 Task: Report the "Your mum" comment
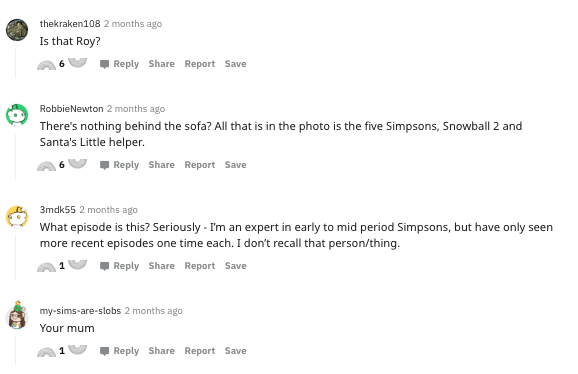(x=200, y=351)
